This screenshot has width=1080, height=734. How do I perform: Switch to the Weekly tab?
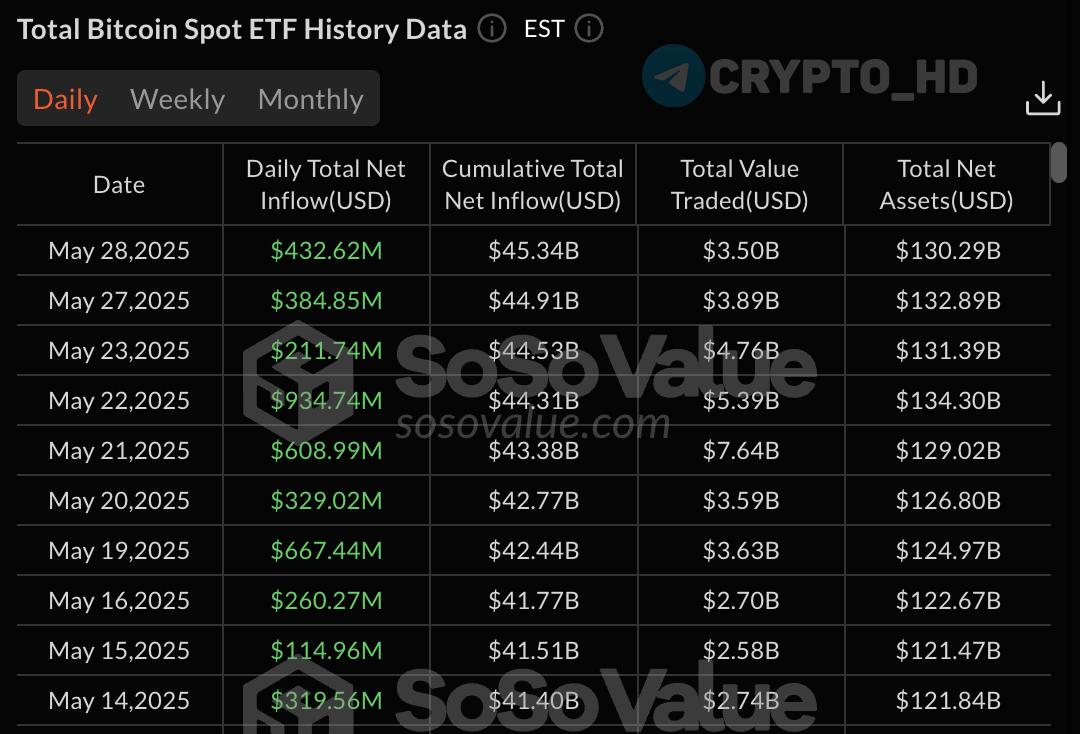point(178,99)
